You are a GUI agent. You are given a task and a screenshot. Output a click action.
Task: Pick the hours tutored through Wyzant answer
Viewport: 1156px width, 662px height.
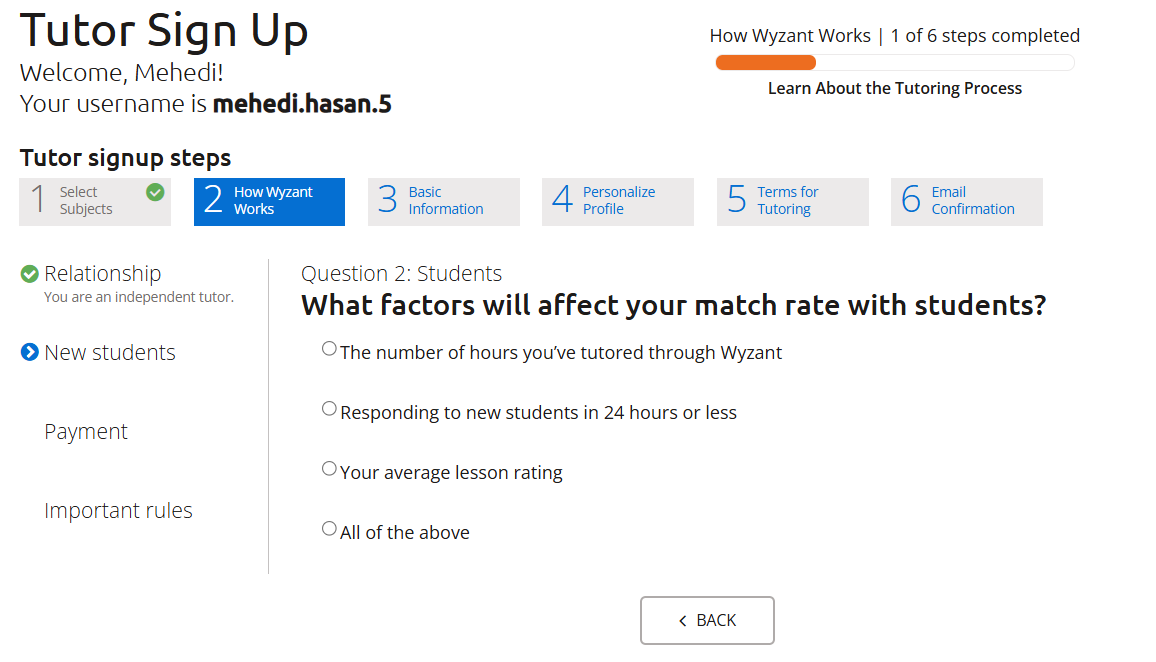329,348
